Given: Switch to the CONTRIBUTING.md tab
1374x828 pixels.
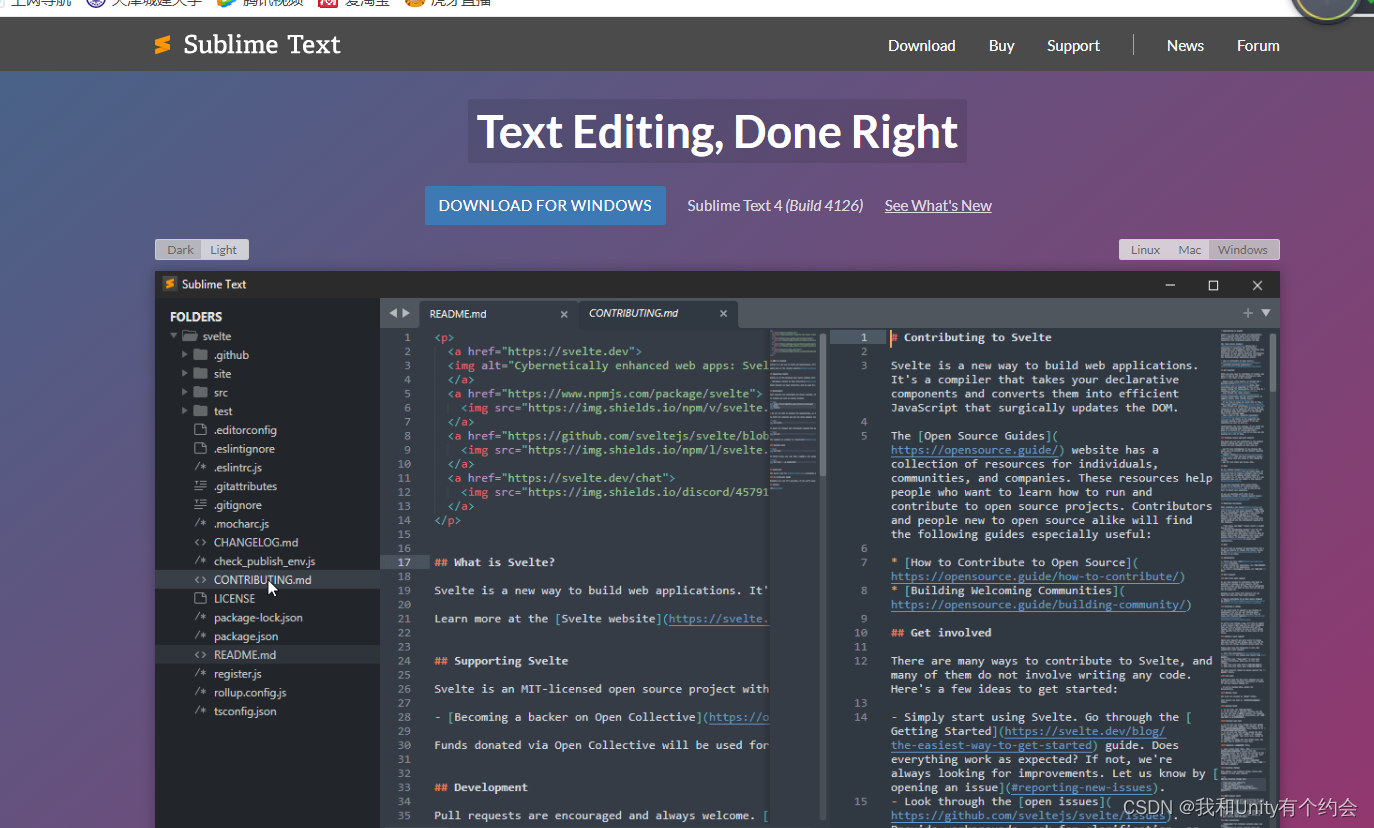Looking at the screenshot, I should pyautogui.click(x=658, y=314).
